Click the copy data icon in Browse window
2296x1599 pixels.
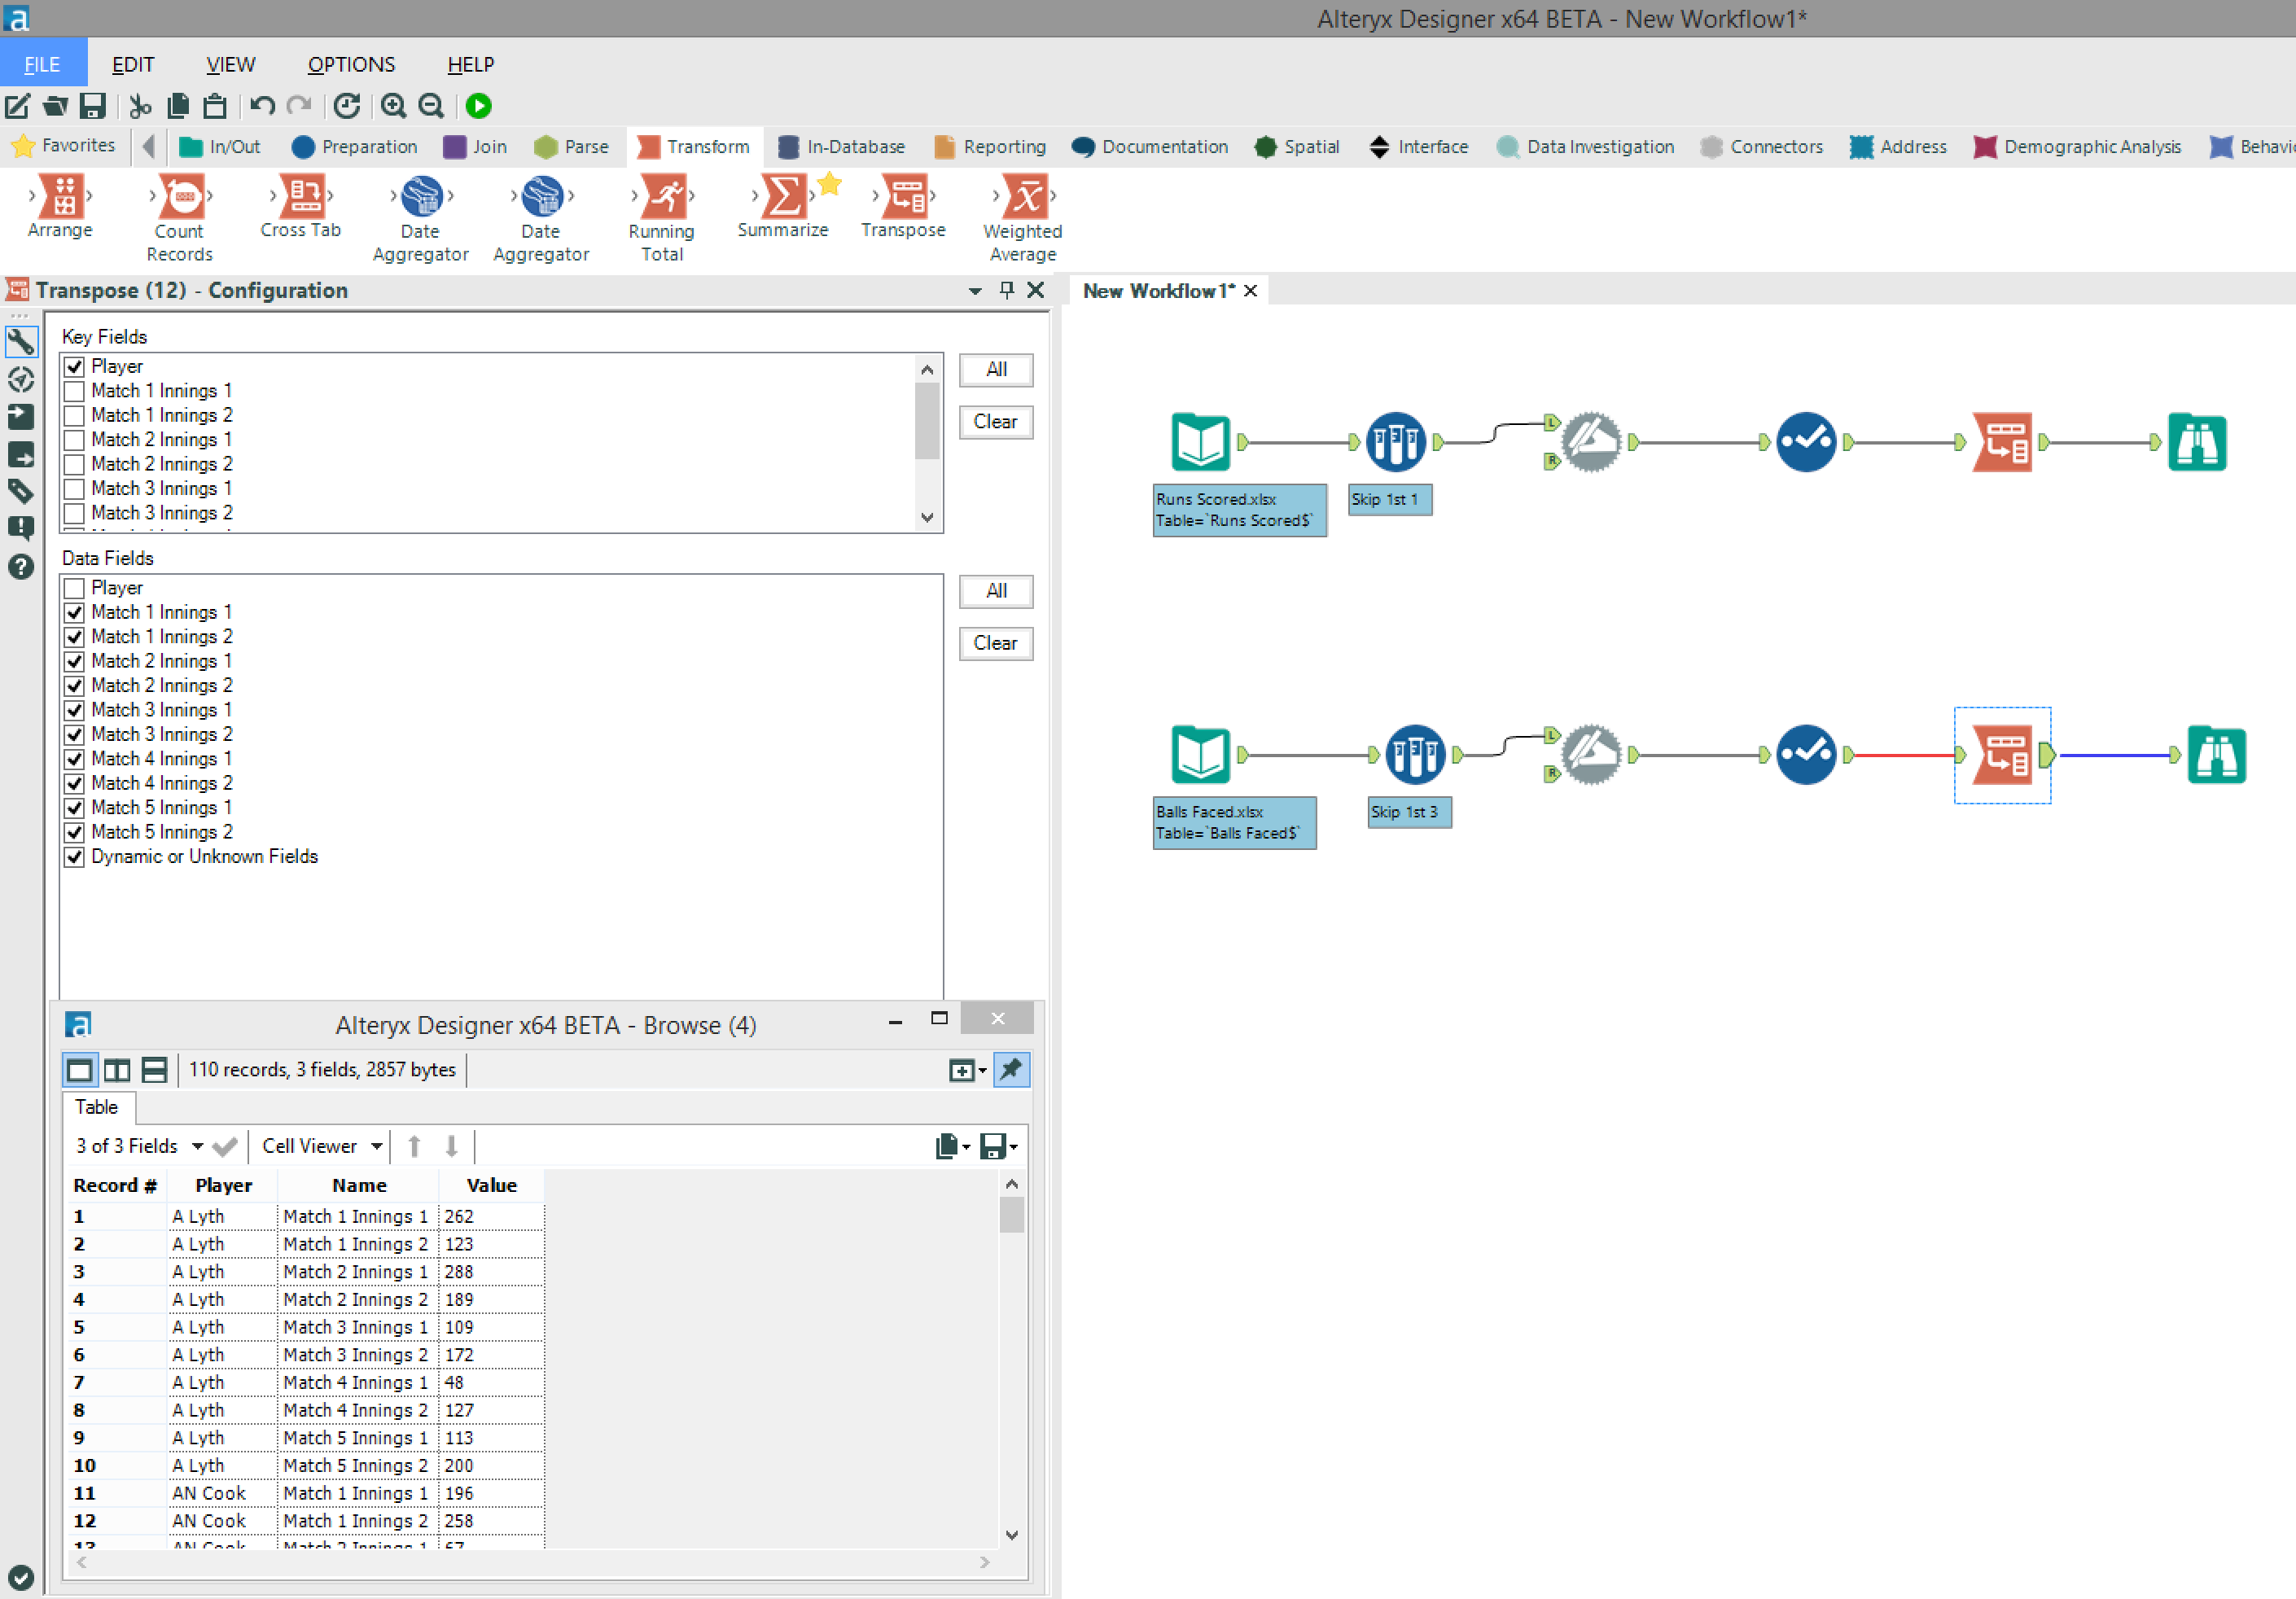(x=947, y=1146)
